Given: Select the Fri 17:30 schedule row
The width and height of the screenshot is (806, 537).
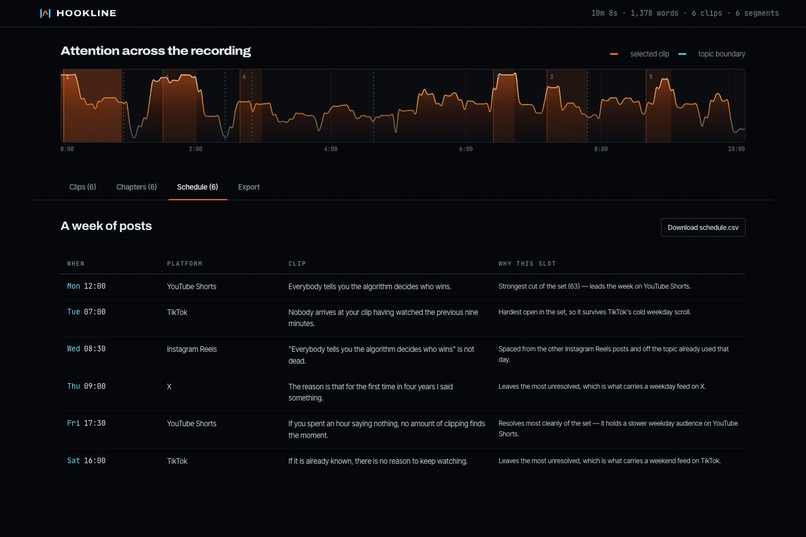Looking at the screenshot, I should point(403,430).
